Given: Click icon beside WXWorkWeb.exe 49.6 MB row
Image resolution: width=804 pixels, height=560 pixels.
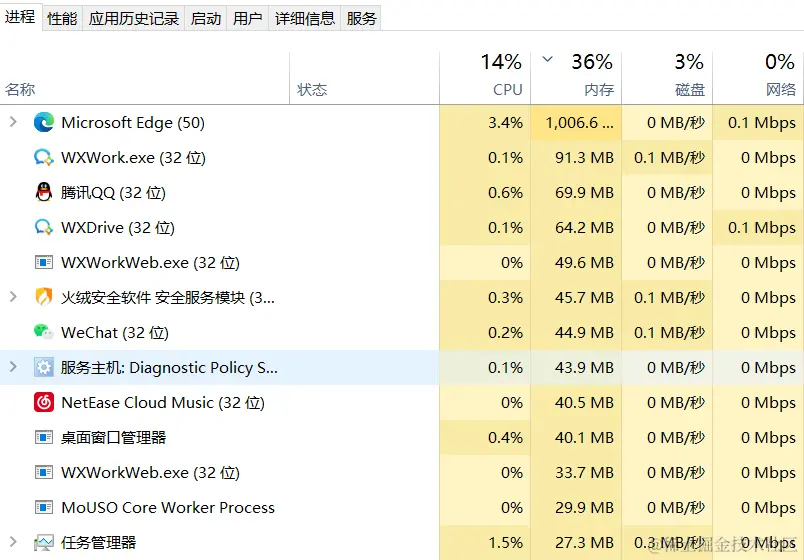Looking at the screenshot, I should click(x=44, y=263).
